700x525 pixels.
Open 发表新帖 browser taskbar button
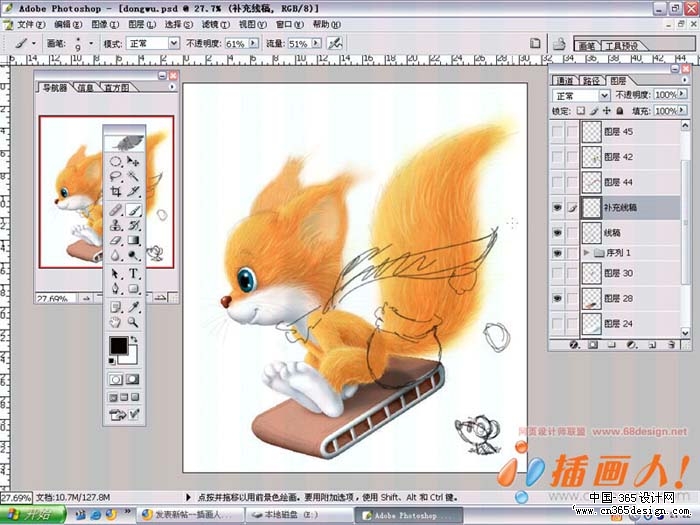[190, 515]
